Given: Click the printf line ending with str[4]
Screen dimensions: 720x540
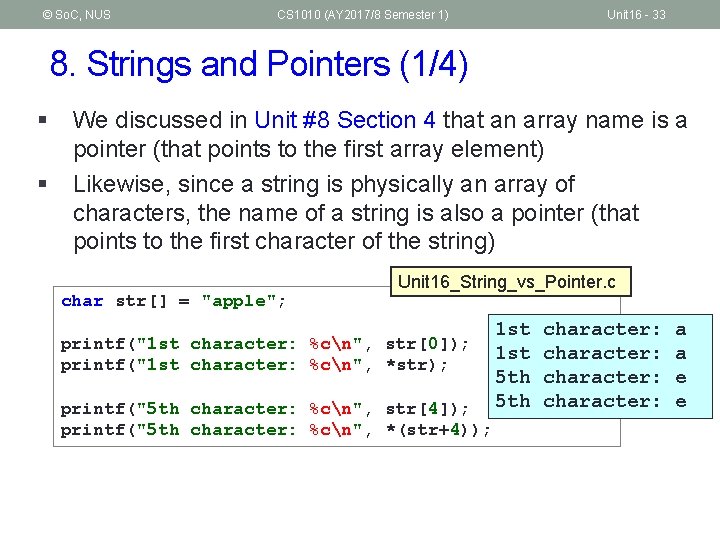Looking at the screenshot, I should pyautogui.click(x=264, y=408).
